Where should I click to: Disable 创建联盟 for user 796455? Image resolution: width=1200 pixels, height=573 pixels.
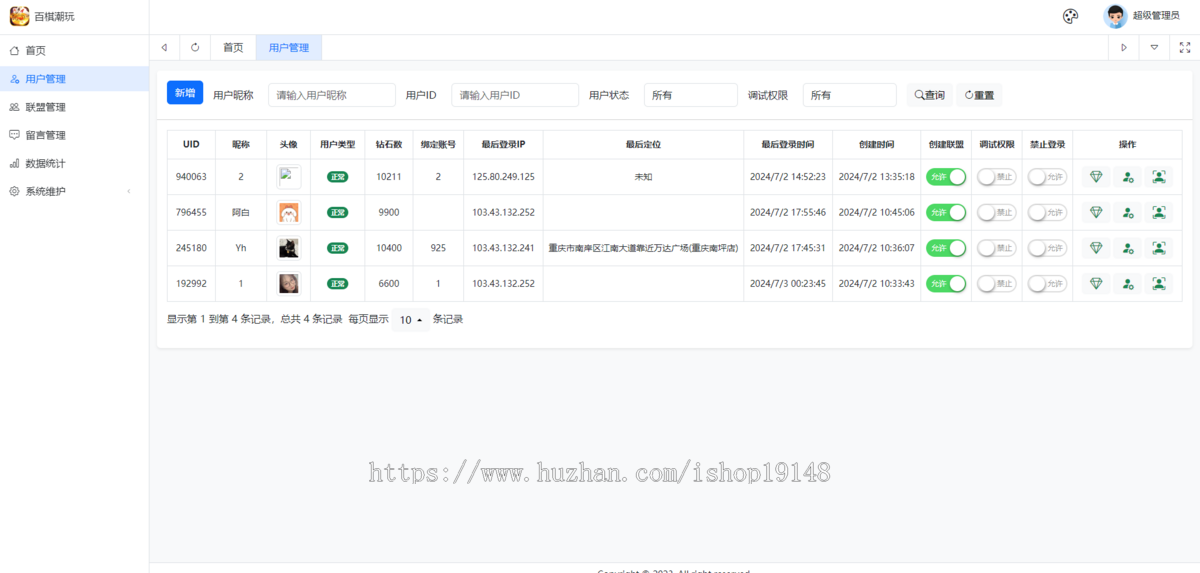click(x=946, y=212)
